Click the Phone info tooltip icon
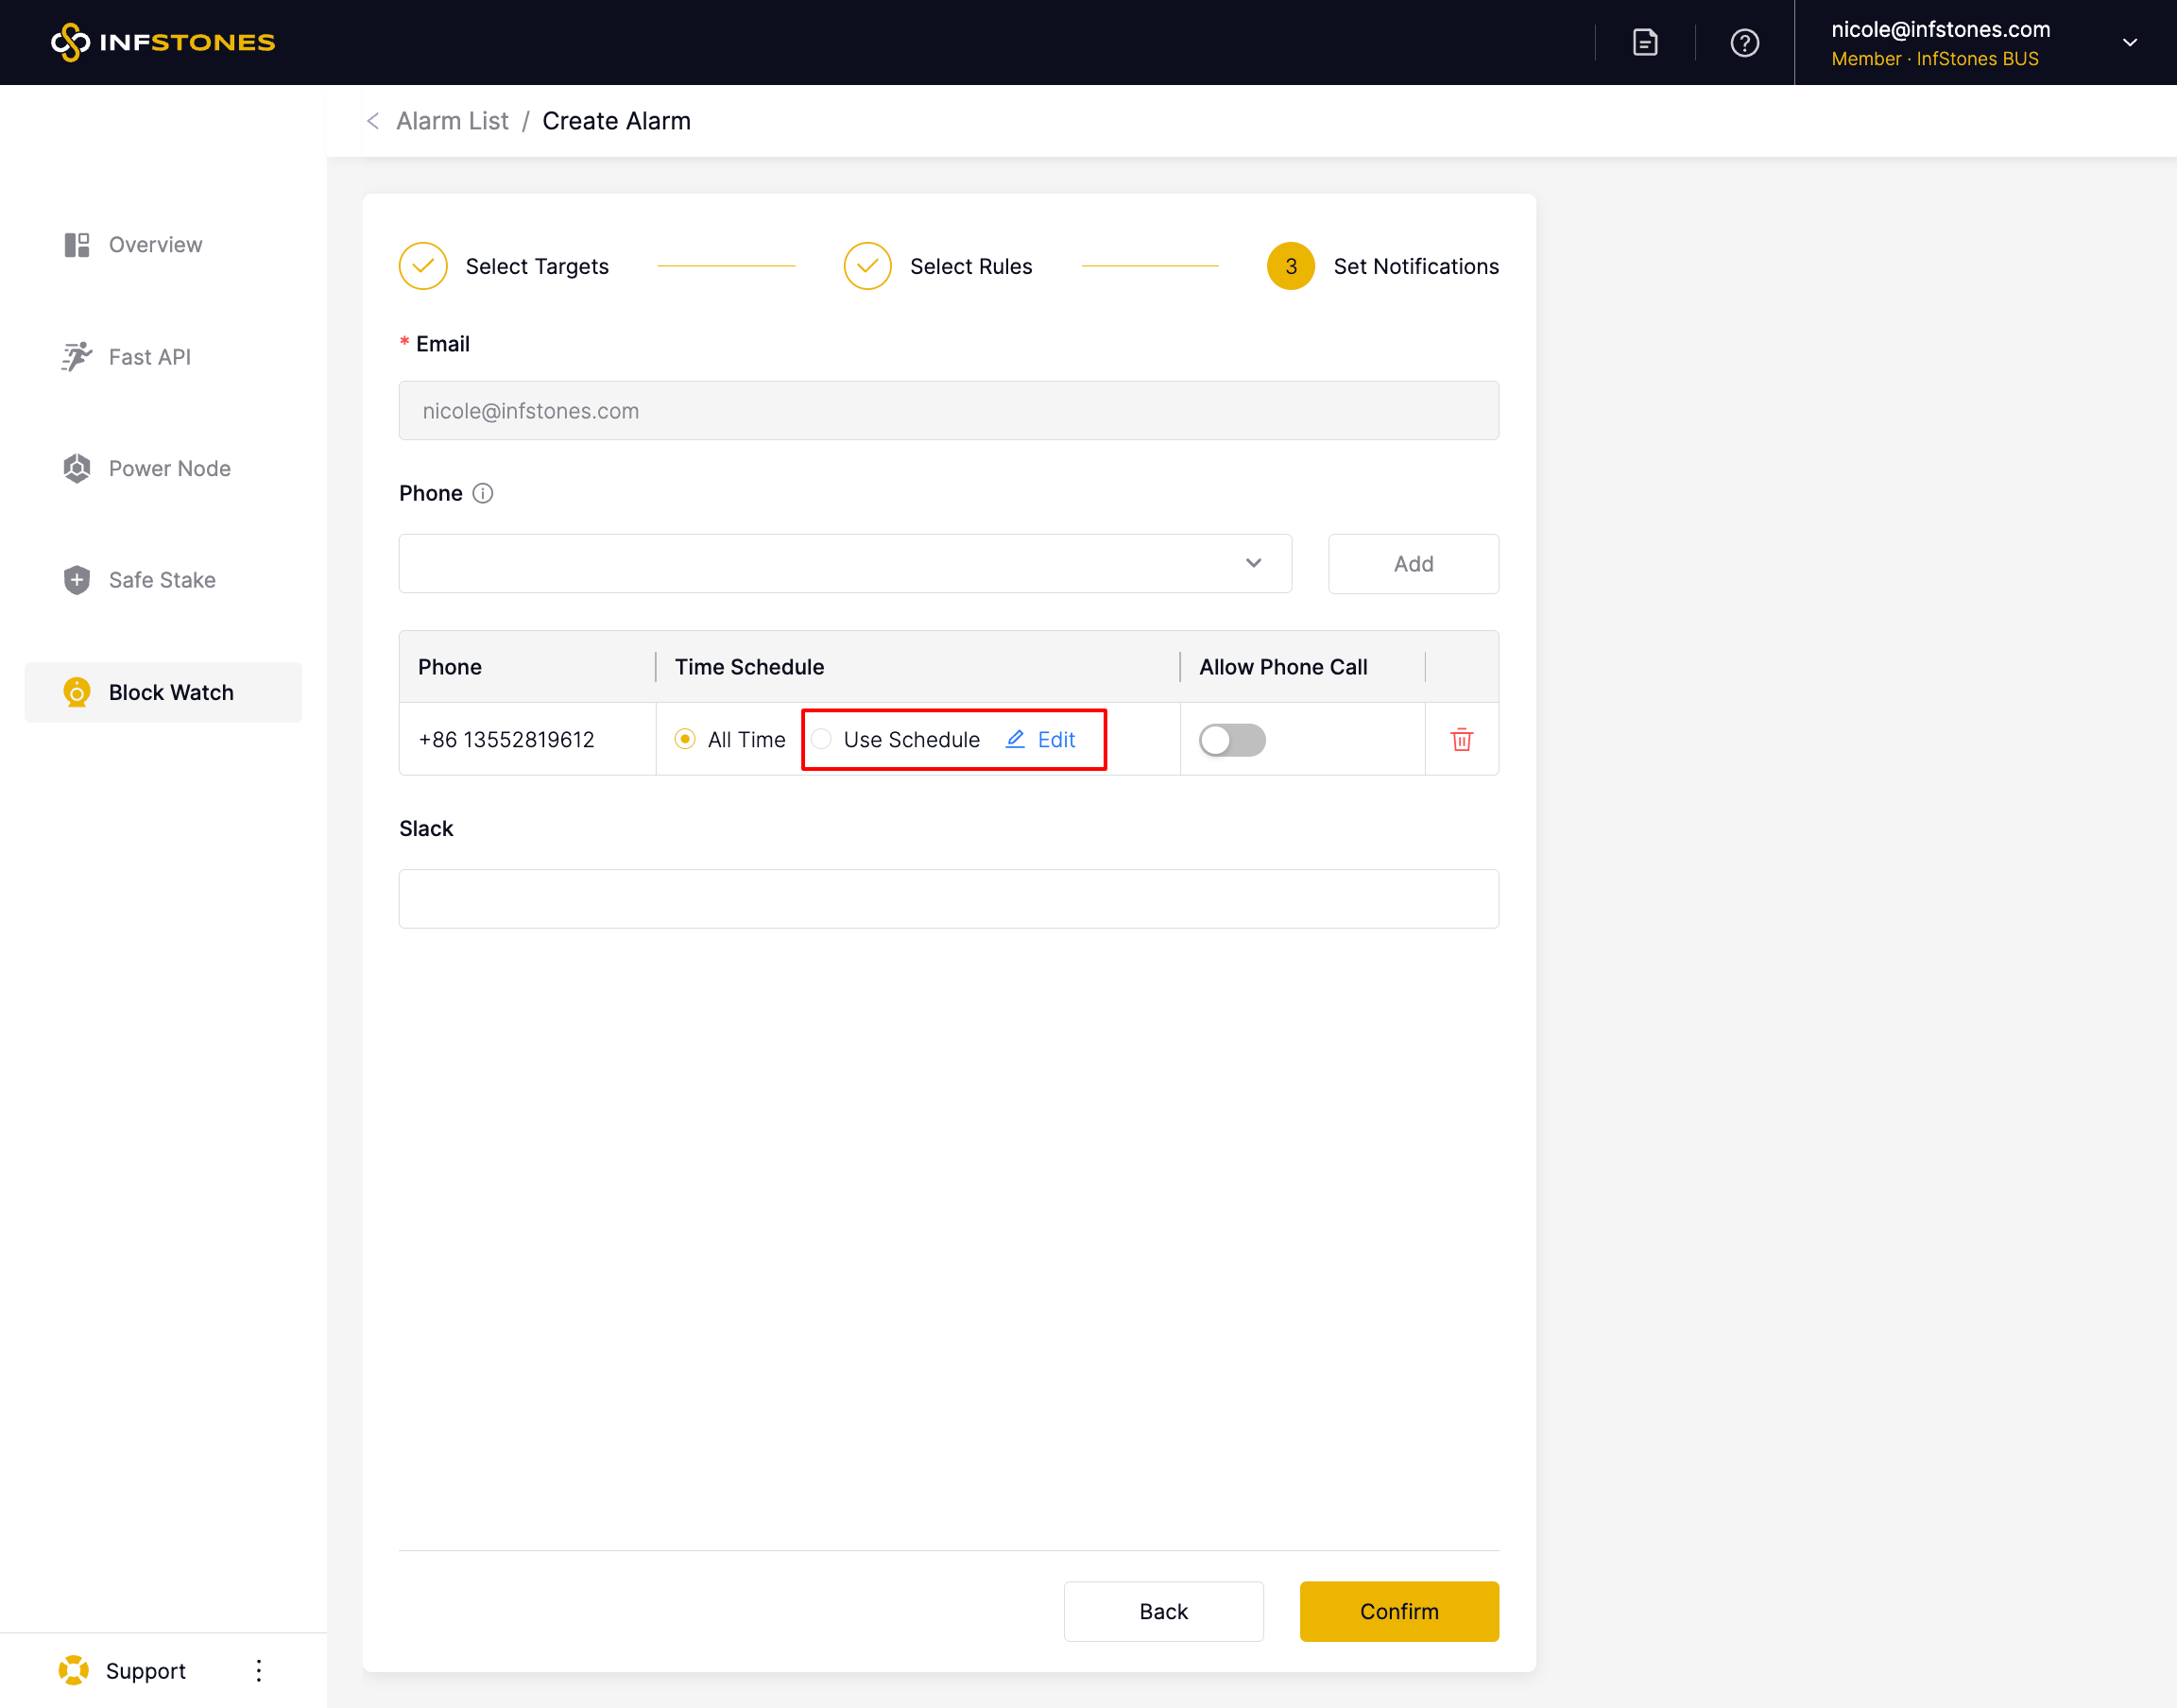Viewport: 2177px width, 1708px height. pos(483,493)
